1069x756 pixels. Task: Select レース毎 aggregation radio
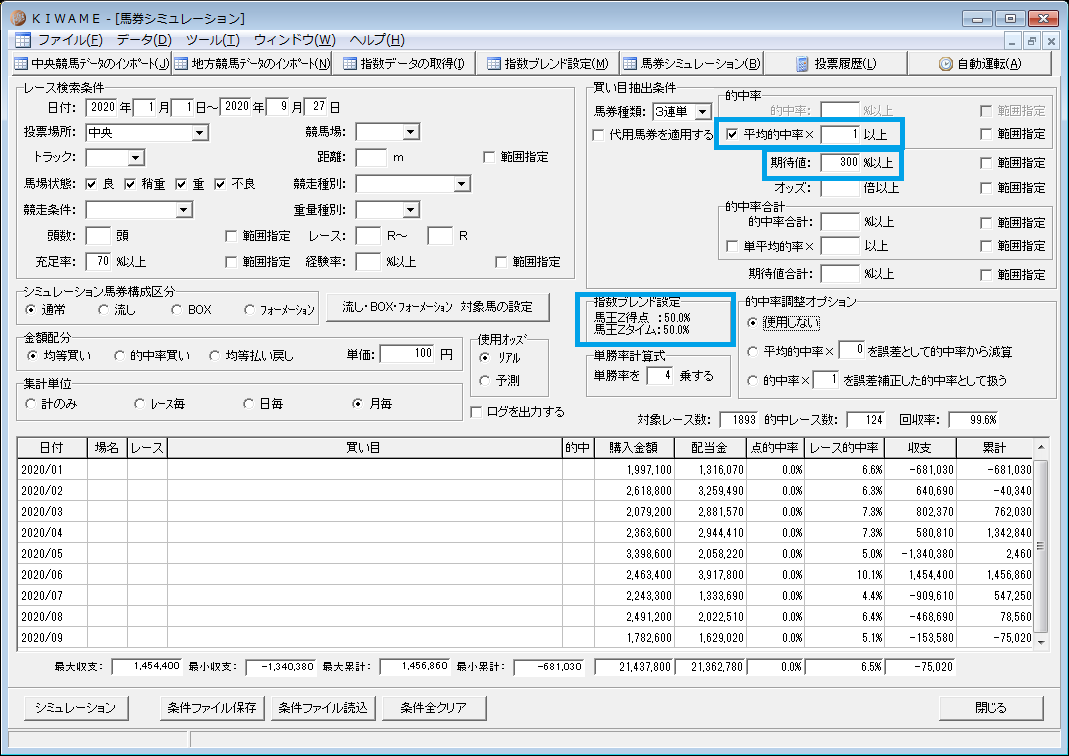[139, 404]
